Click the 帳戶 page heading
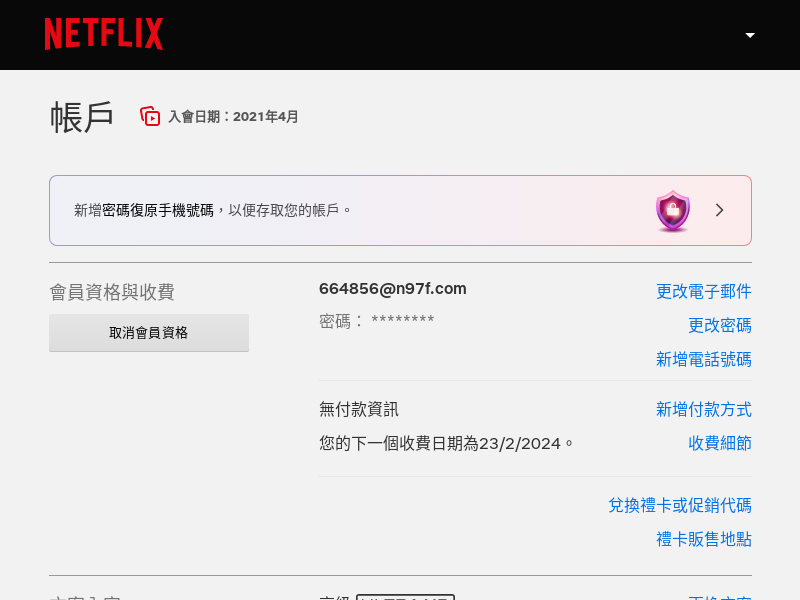This screenshot has height=600, width=800. tap(82, 117)
